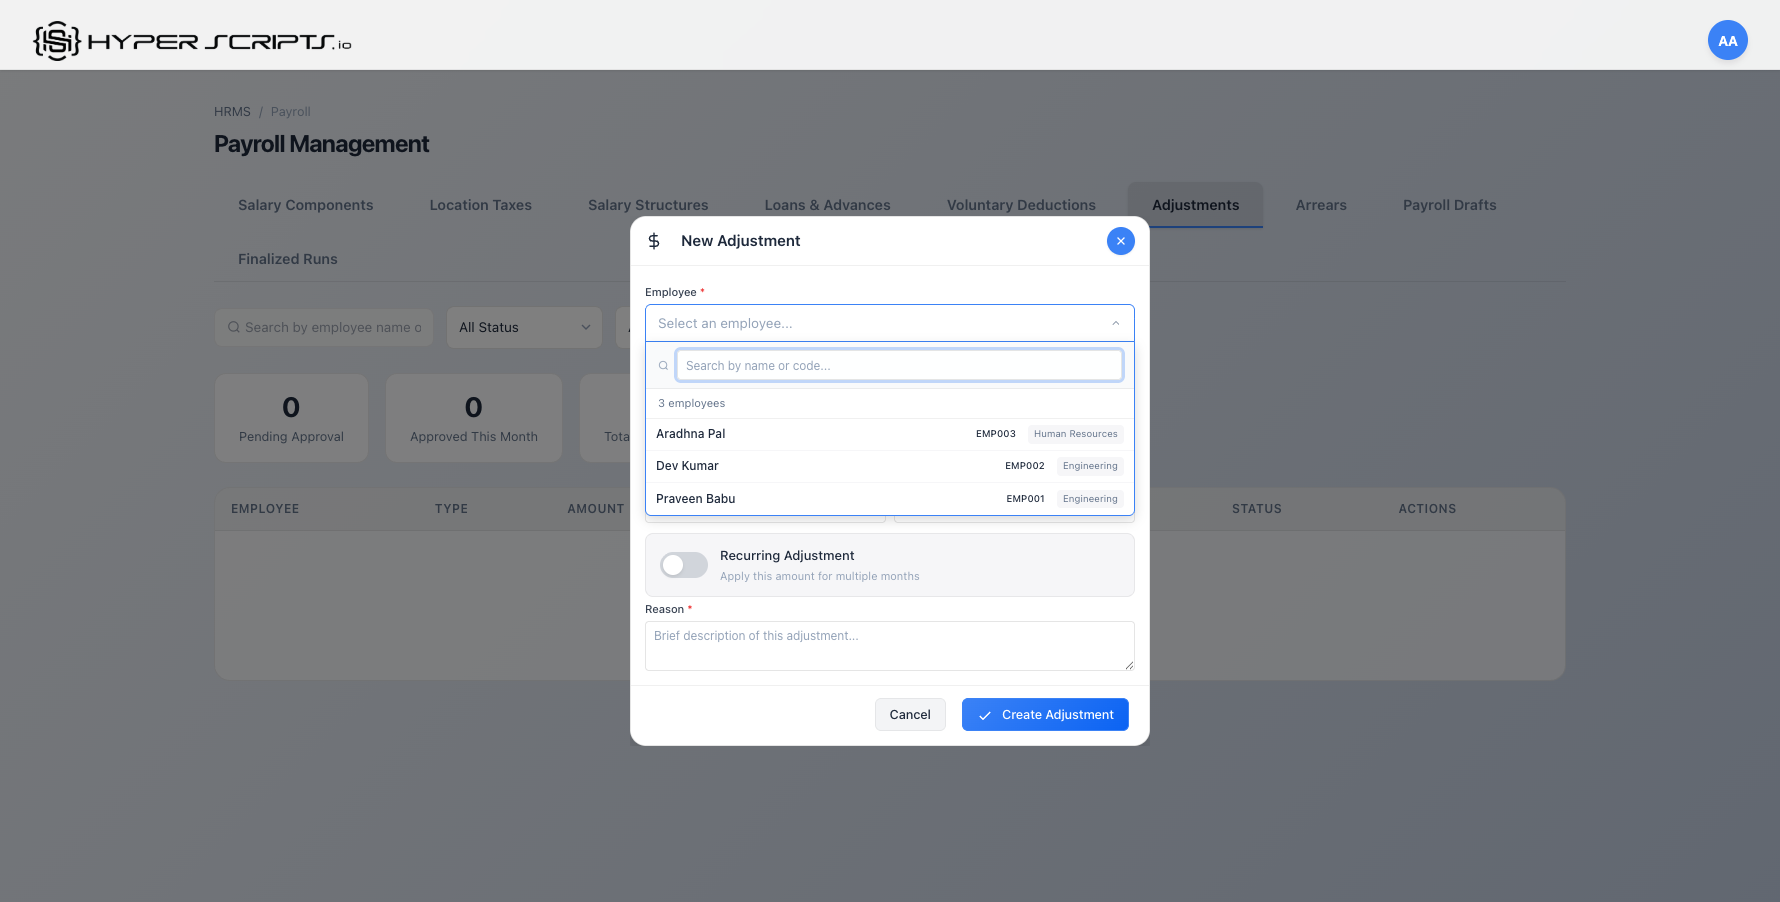
Task: Enable the Recurring Adjustment toggle
Action: (683, 565)
